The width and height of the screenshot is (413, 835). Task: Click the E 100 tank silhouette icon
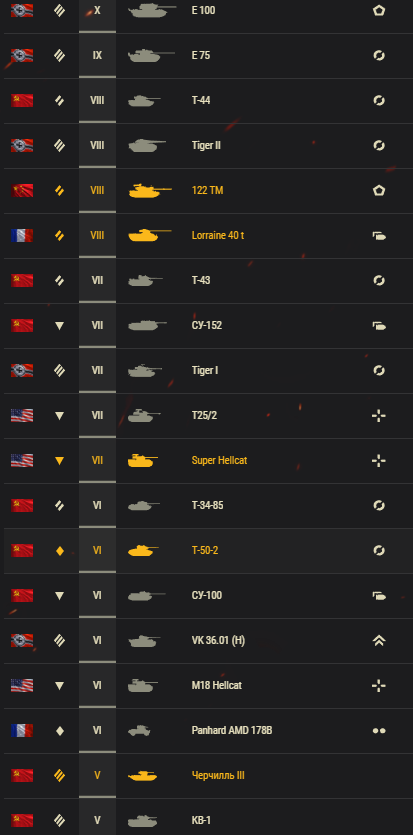tap(152, 10)
